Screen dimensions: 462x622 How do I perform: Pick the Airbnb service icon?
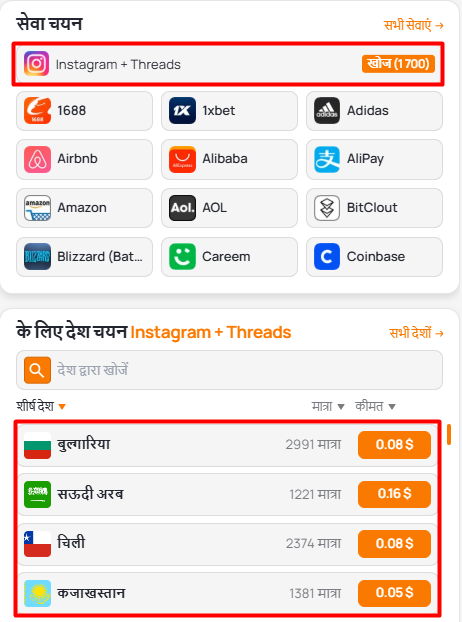pos(37,159)
